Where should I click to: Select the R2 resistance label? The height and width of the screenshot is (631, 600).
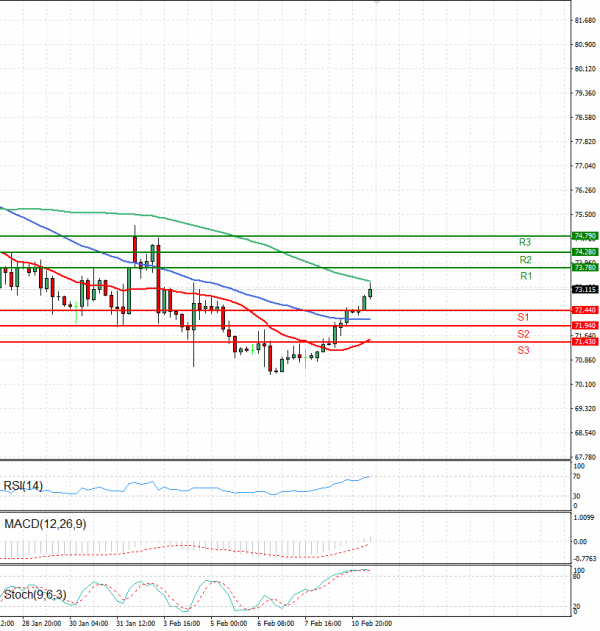(525, 260)
